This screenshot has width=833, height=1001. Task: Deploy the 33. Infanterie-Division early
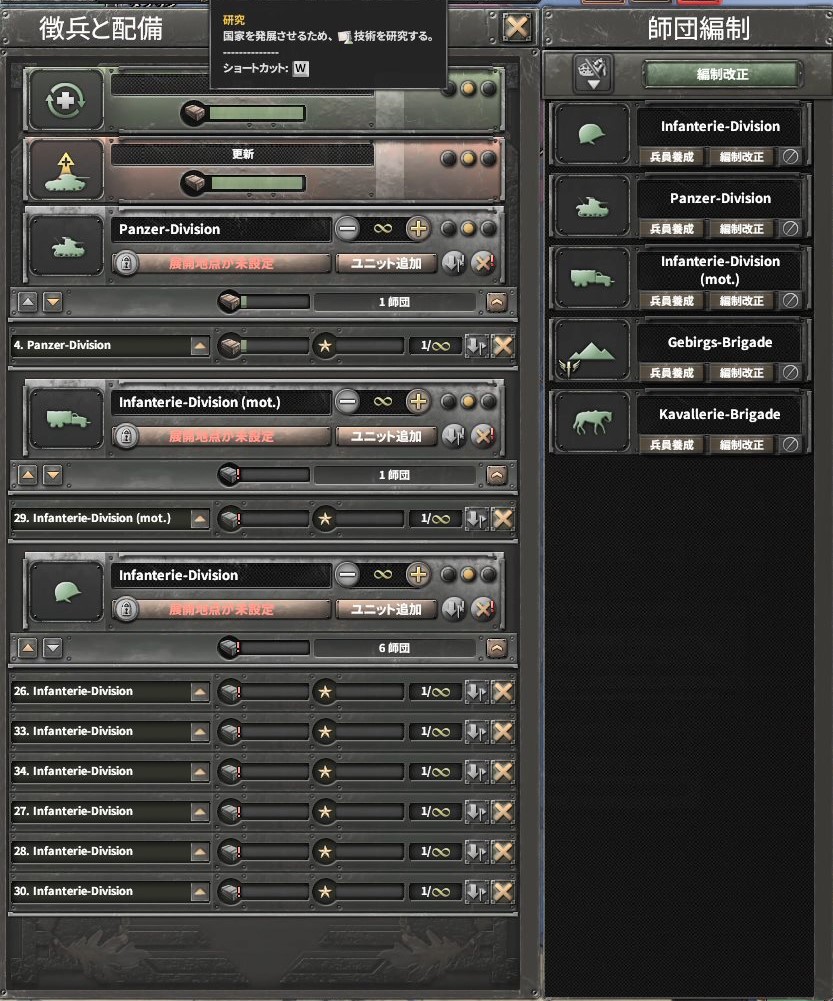[476, 732]
